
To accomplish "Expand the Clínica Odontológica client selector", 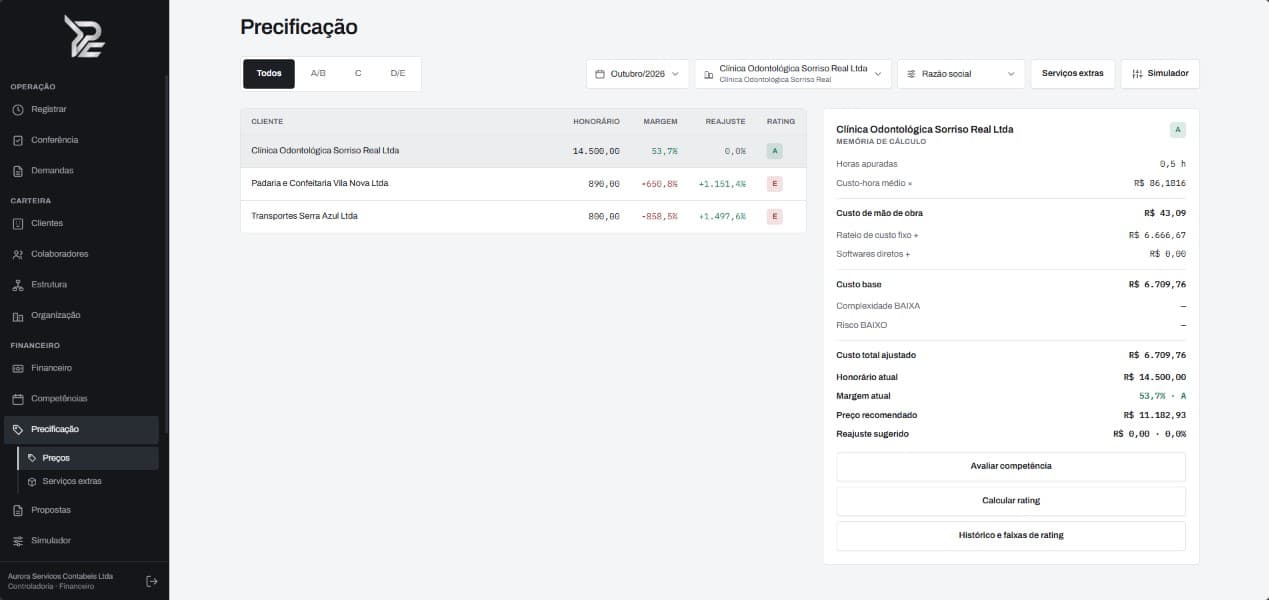I will pyautogui.click(x=793, y=74).
